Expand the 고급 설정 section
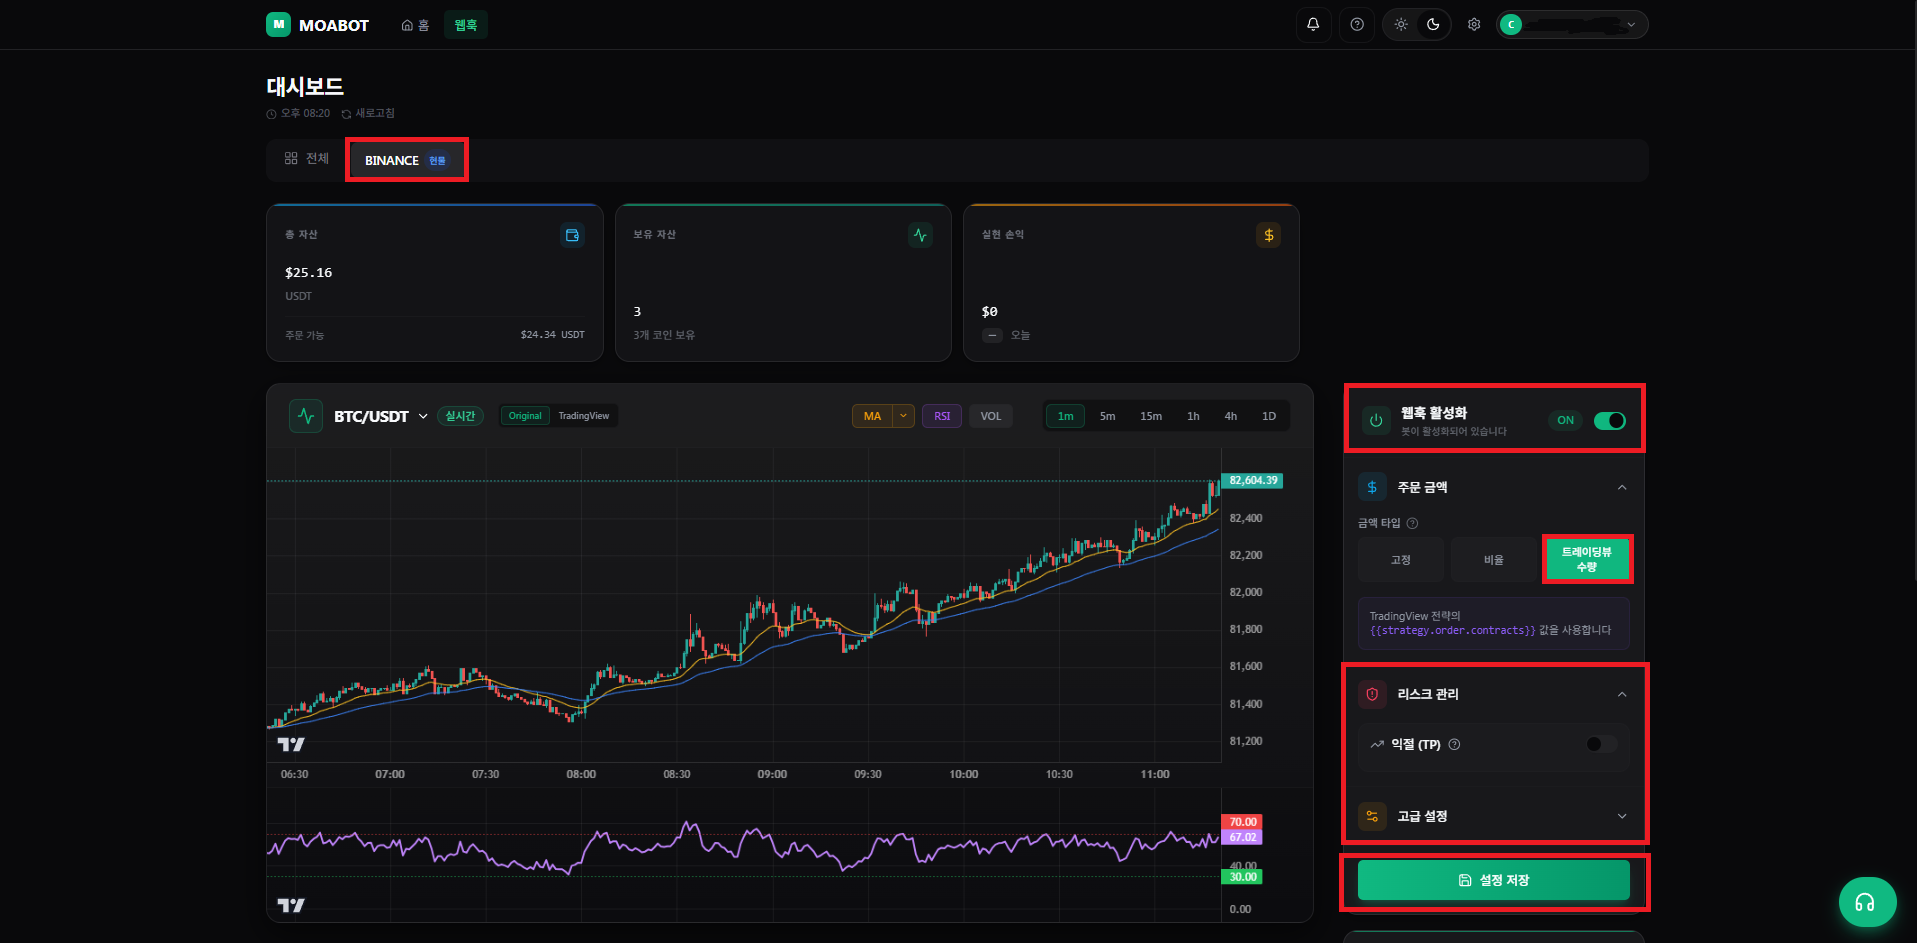 [1622, 816]
